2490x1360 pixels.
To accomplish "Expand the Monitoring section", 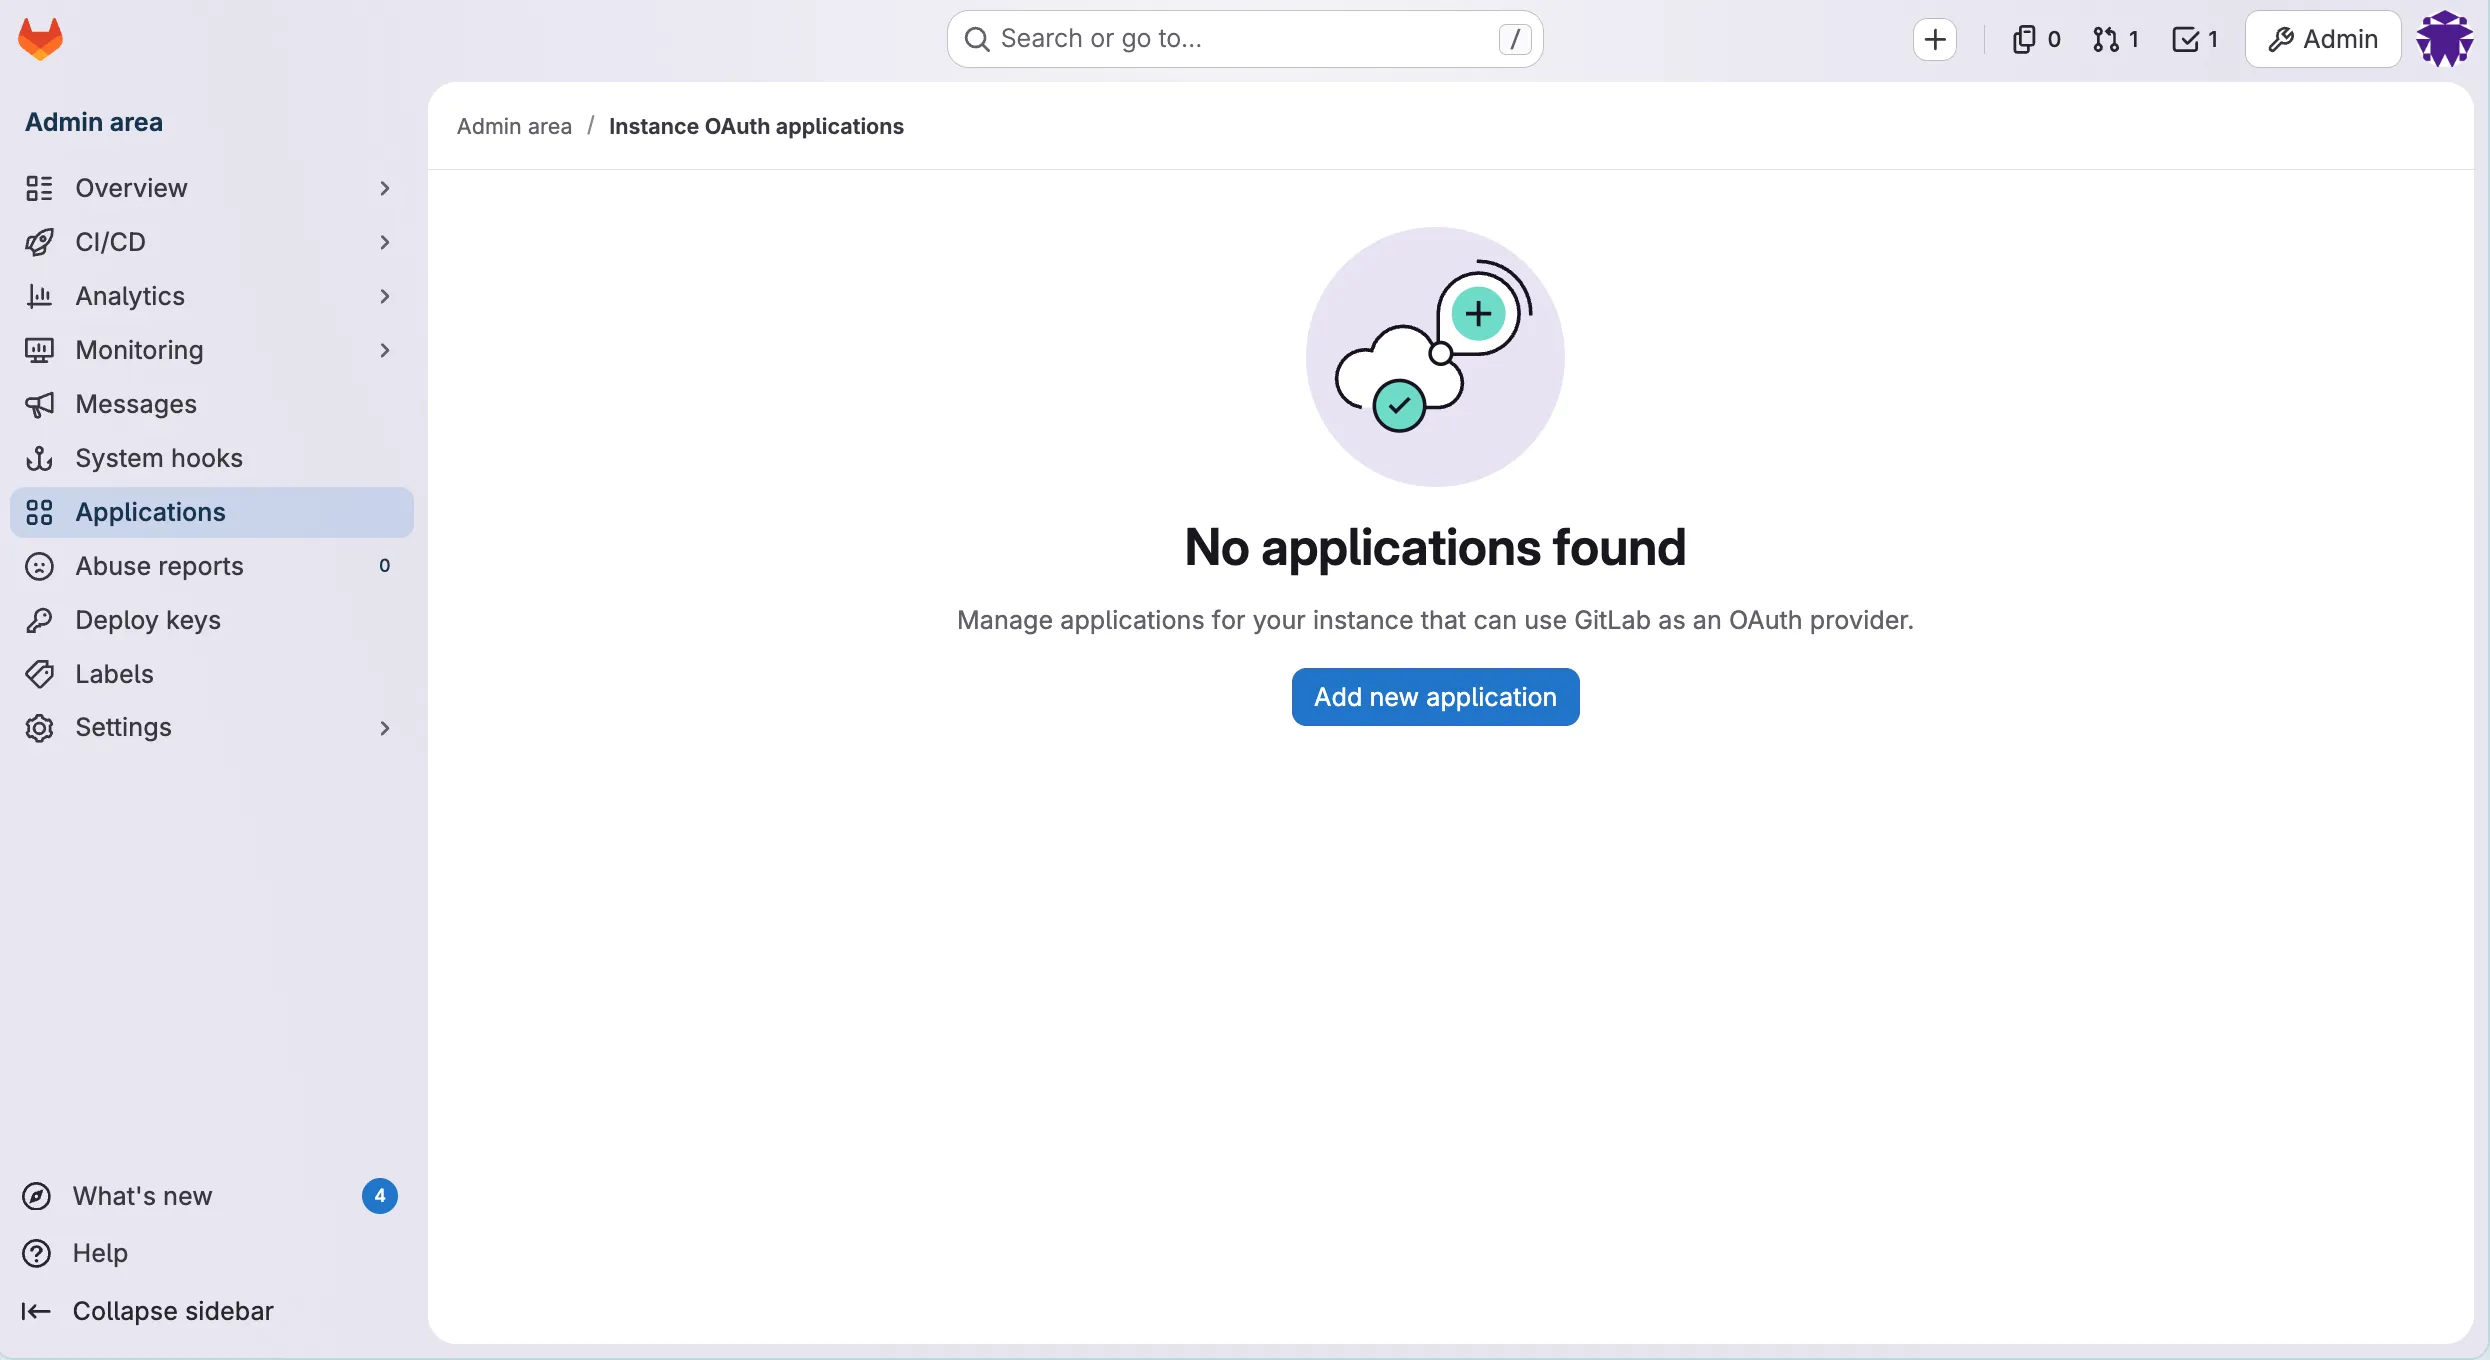I will point(385,350).
